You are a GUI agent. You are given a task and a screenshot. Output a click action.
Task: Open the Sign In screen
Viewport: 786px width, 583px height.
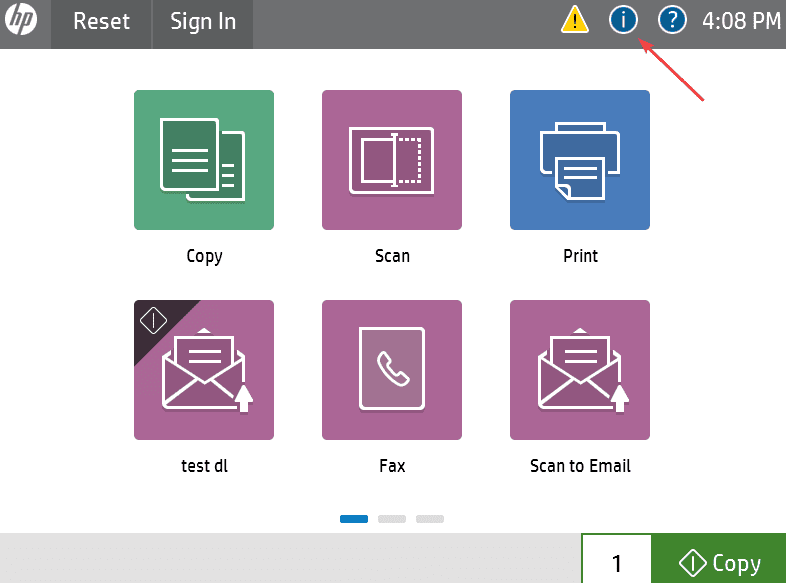coord(203,22)
